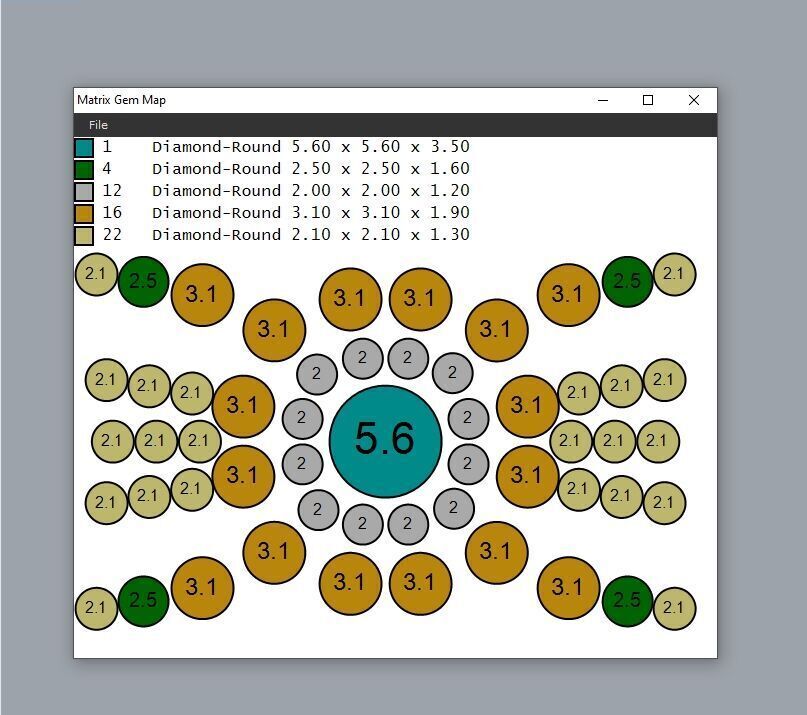The image size is (807, 715).
Task: Select the green 2.5 gem at top left
Action: (144, 282)
